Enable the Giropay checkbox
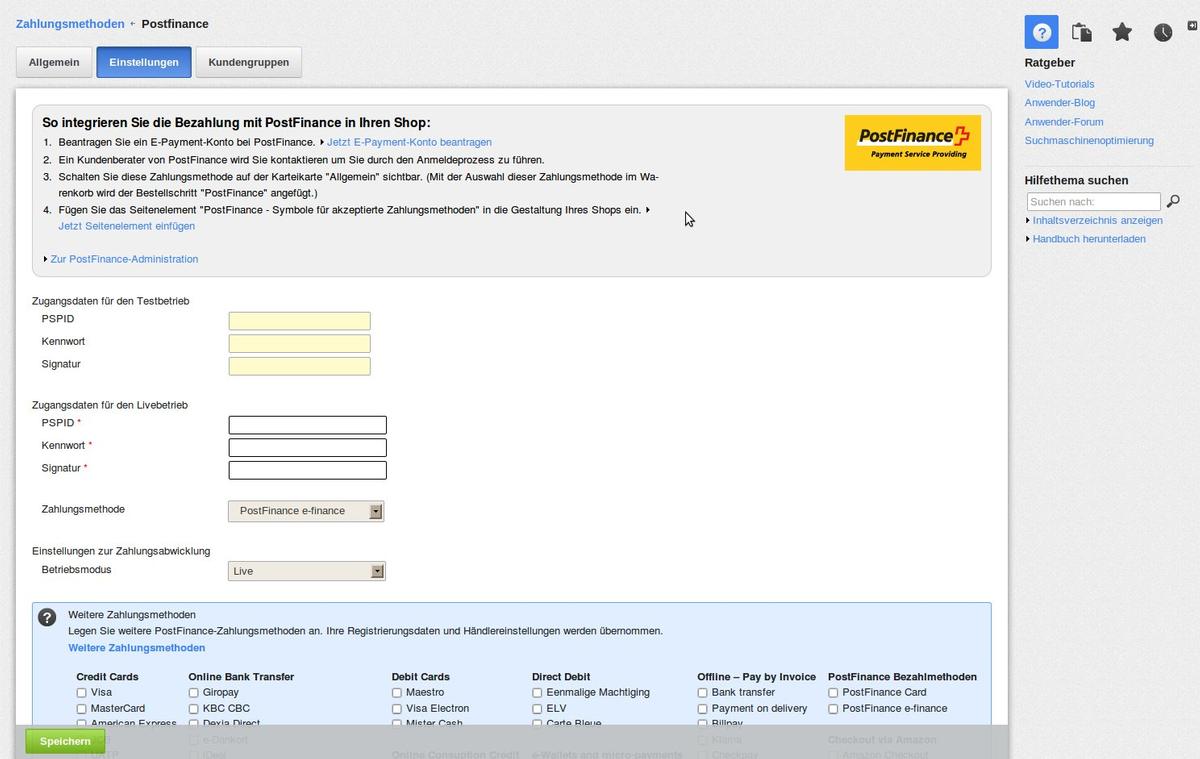 (x=194, y=692)
